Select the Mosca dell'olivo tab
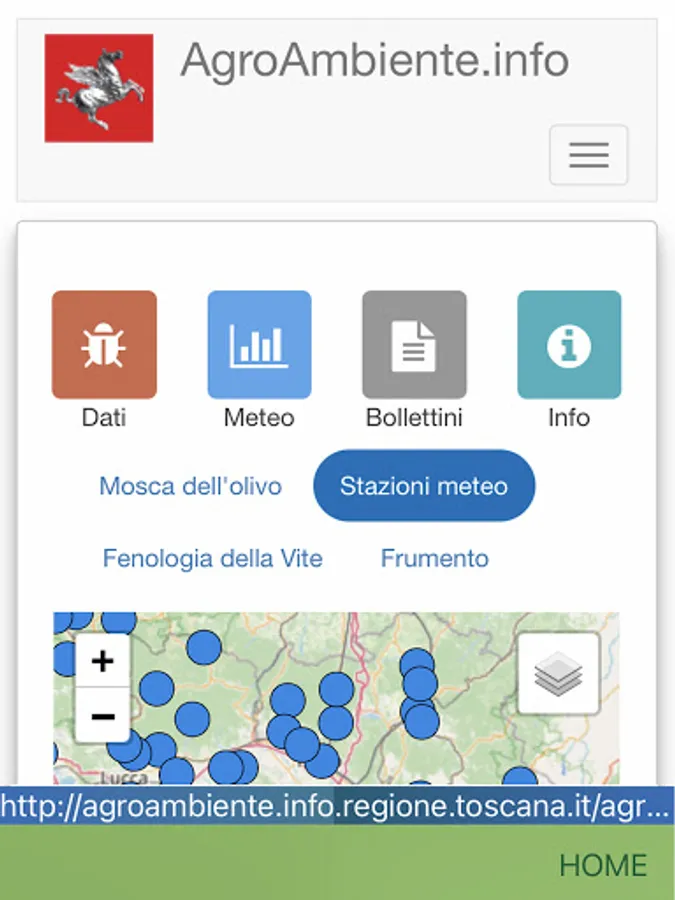The height and width of the screenshot is (900, 675). (x=191, y=486)
